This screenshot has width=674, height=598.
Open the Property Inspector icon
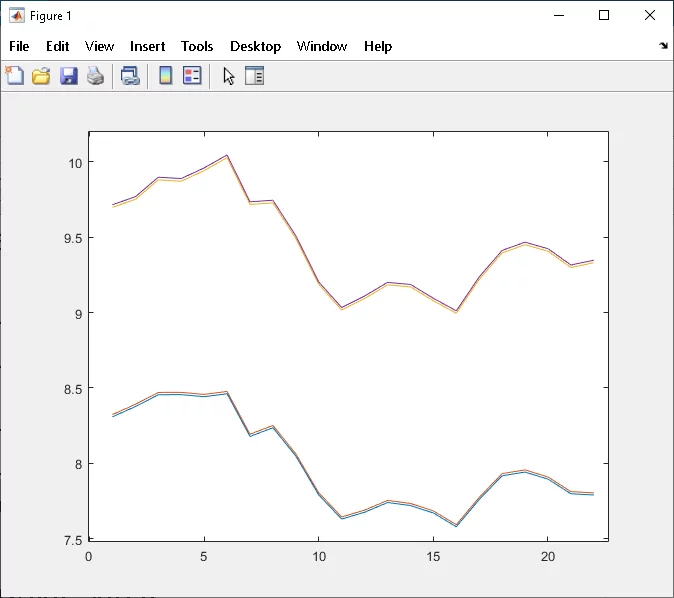click(x=254, y=76)
